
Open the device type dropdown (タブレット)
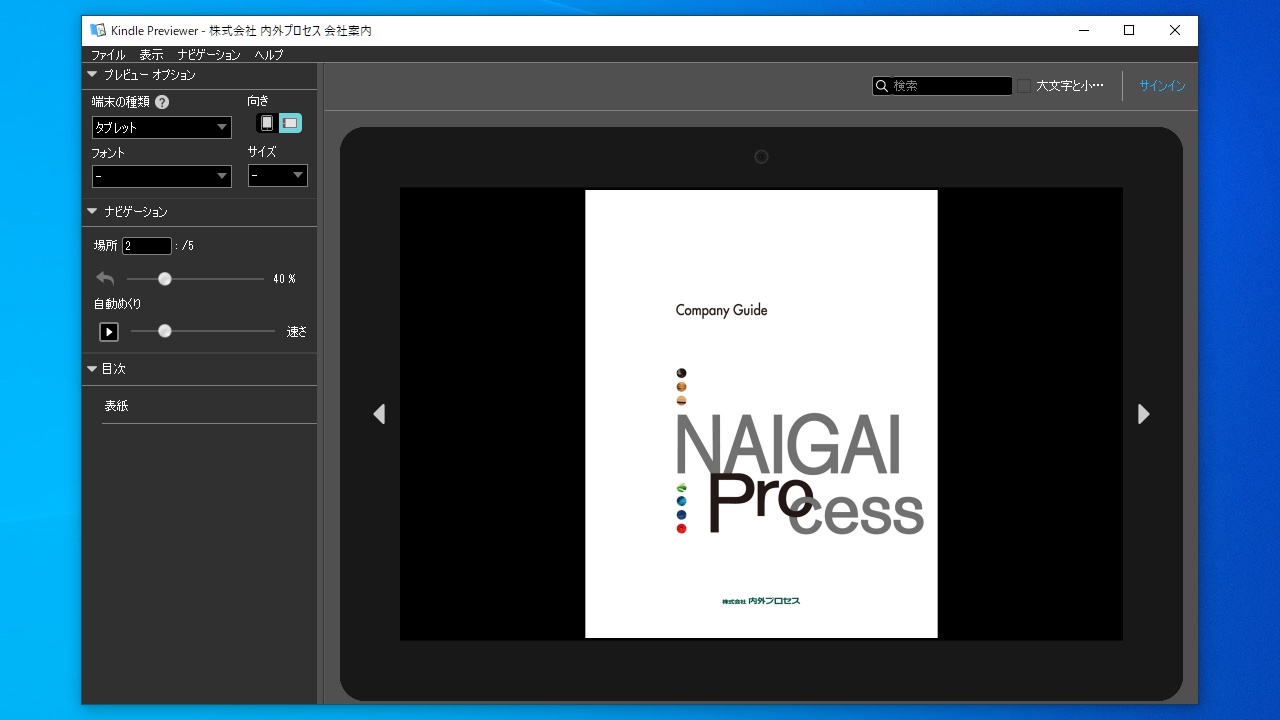[162, 127]
